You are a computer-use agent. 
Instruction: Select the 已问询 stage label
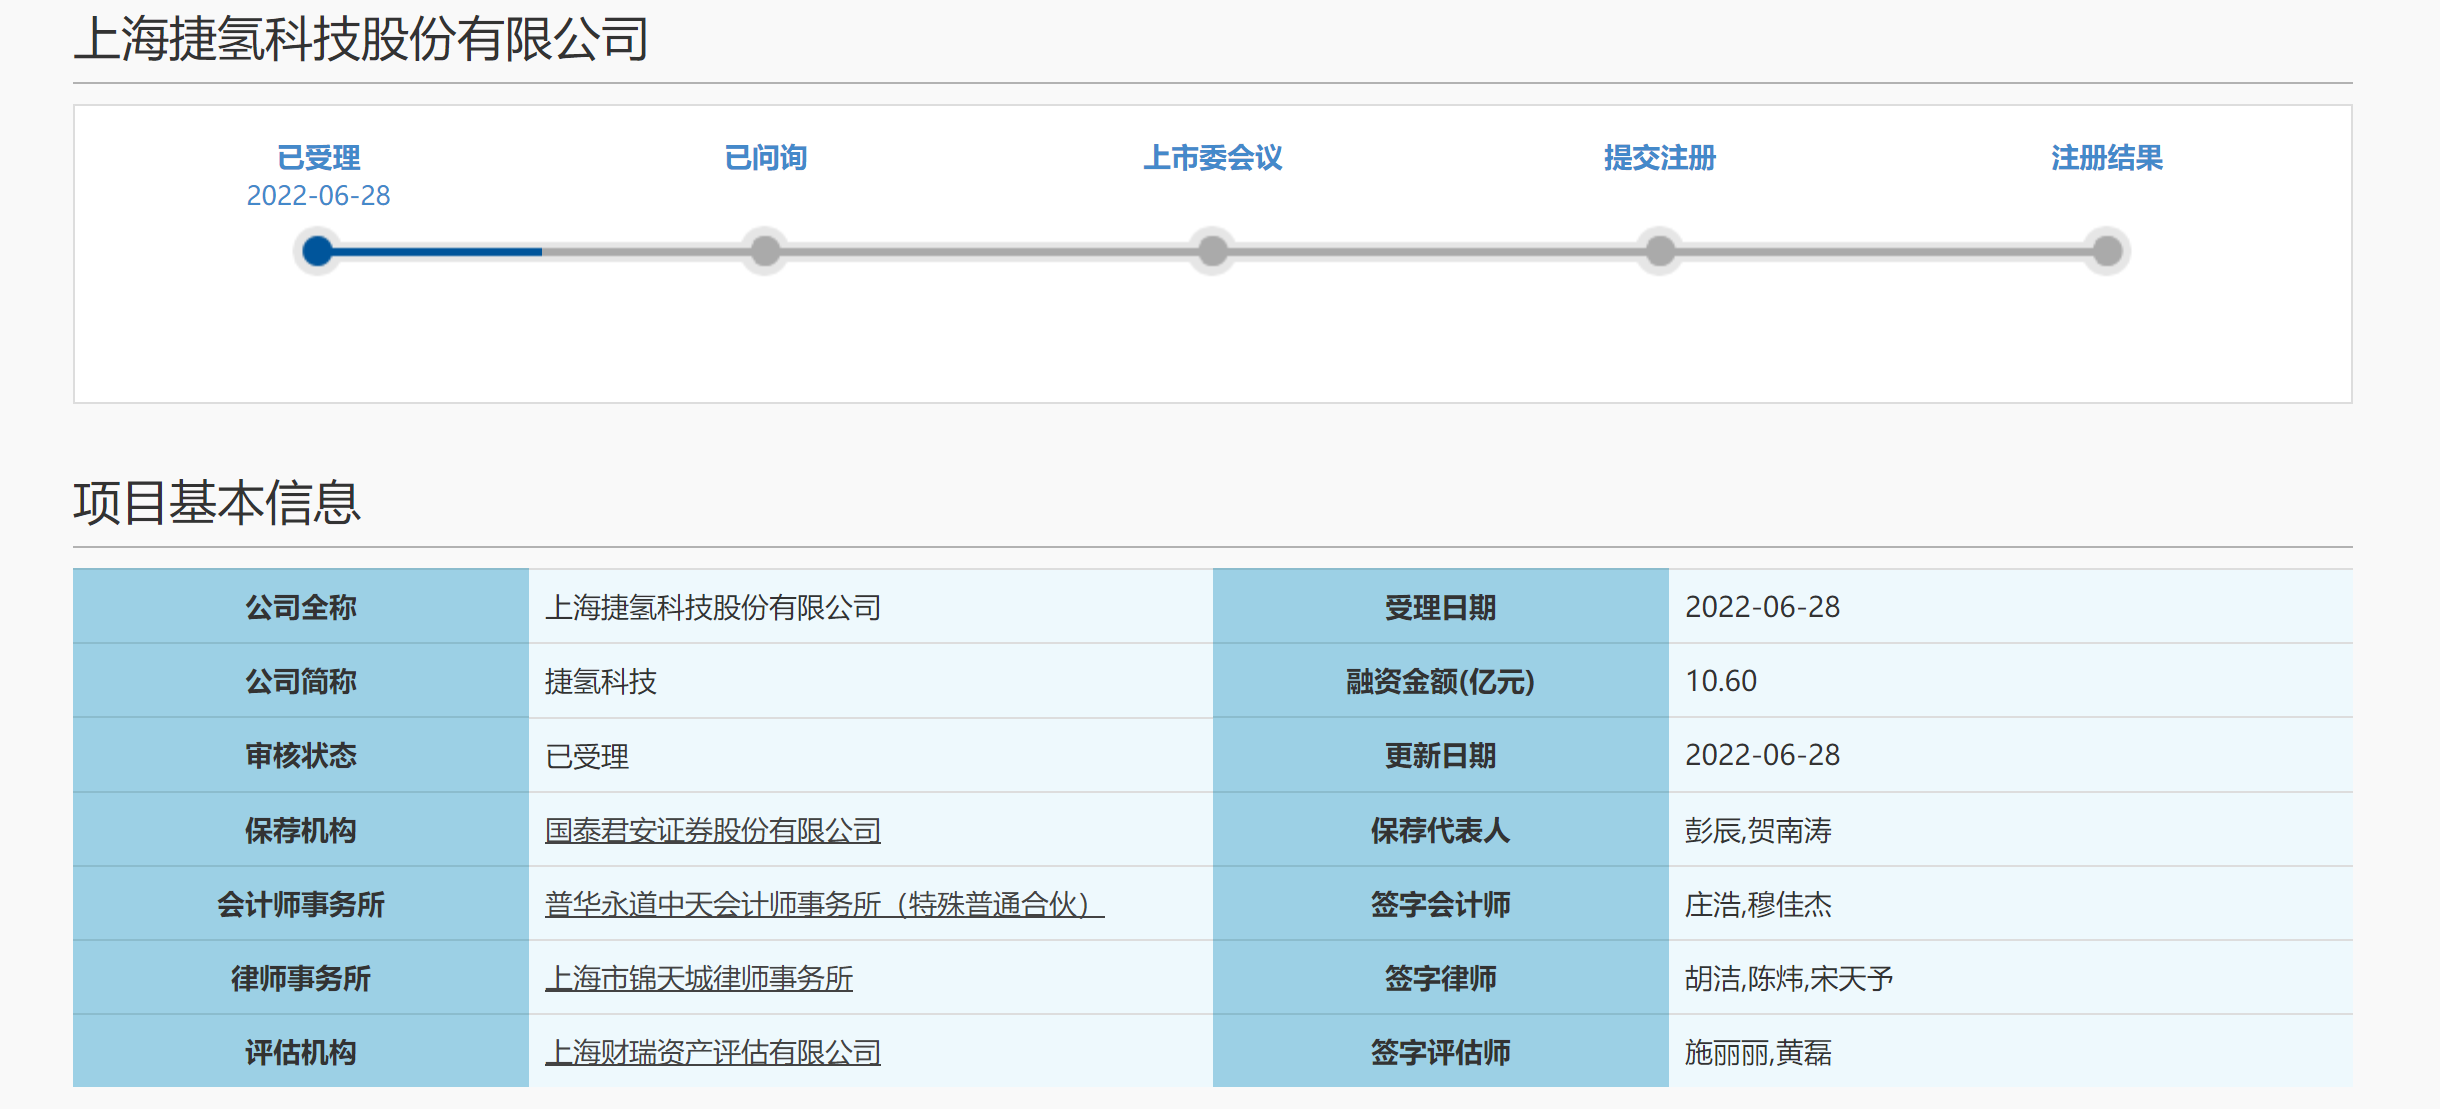[x=765, y=158]
